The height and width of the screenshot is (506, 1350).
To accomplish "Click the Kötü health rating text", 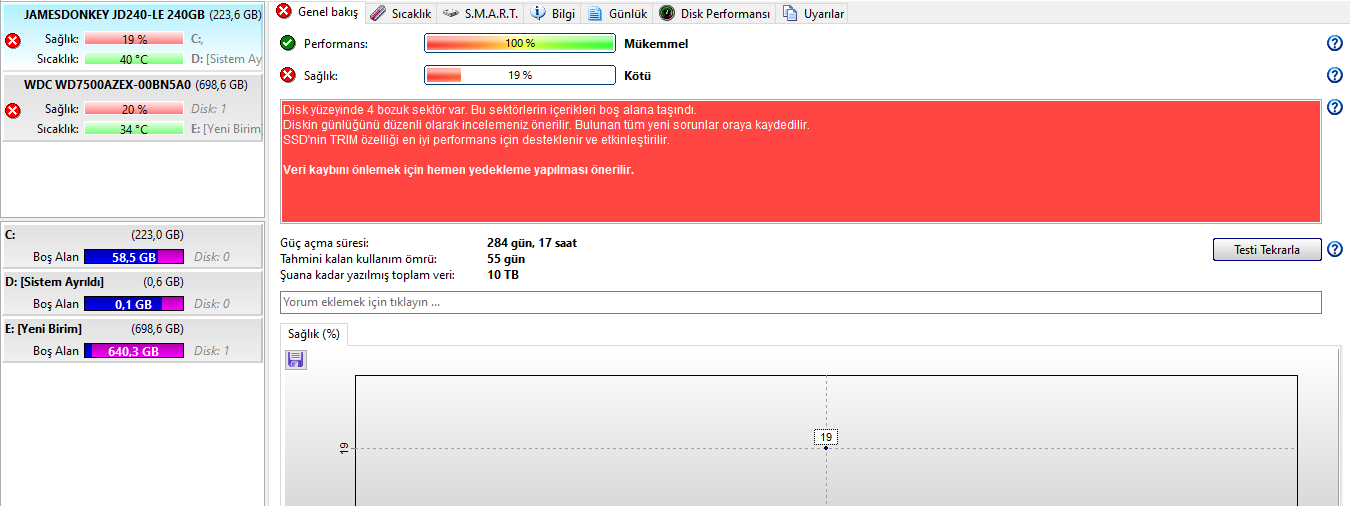I will [x=638, y=76].
